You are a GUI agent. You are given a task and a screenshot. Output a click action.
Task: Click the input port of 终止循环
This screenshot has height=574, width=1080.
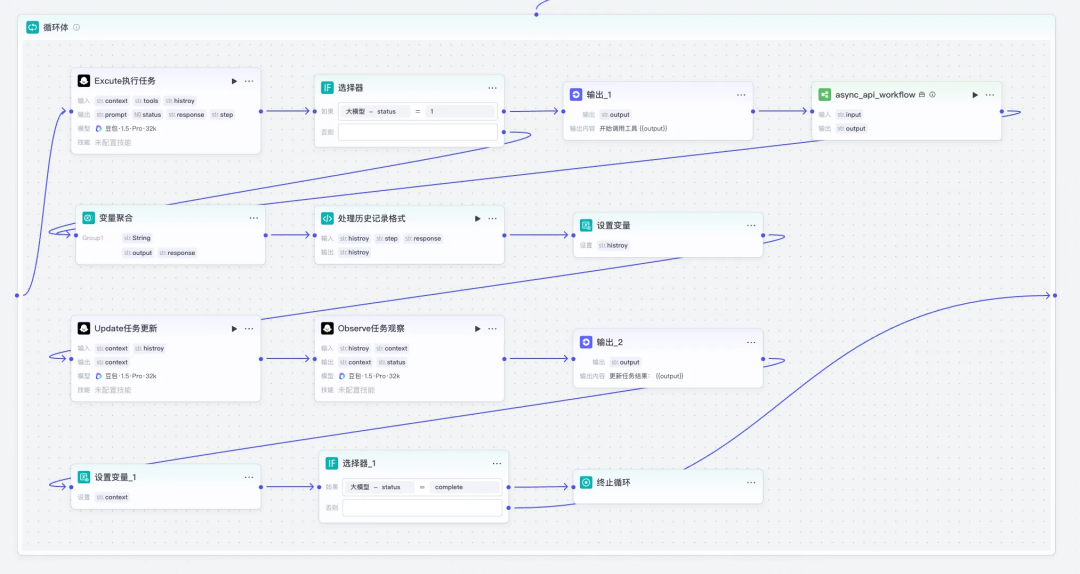point(573,487)
